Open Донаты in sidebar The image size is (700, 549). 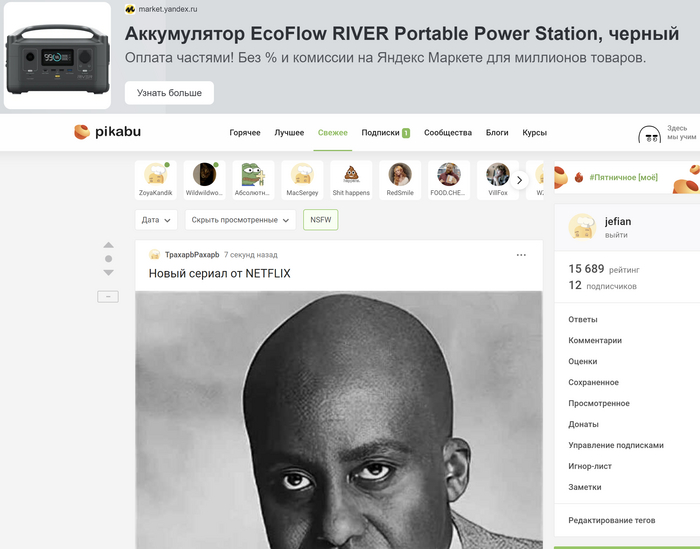[x=583, y=424]
